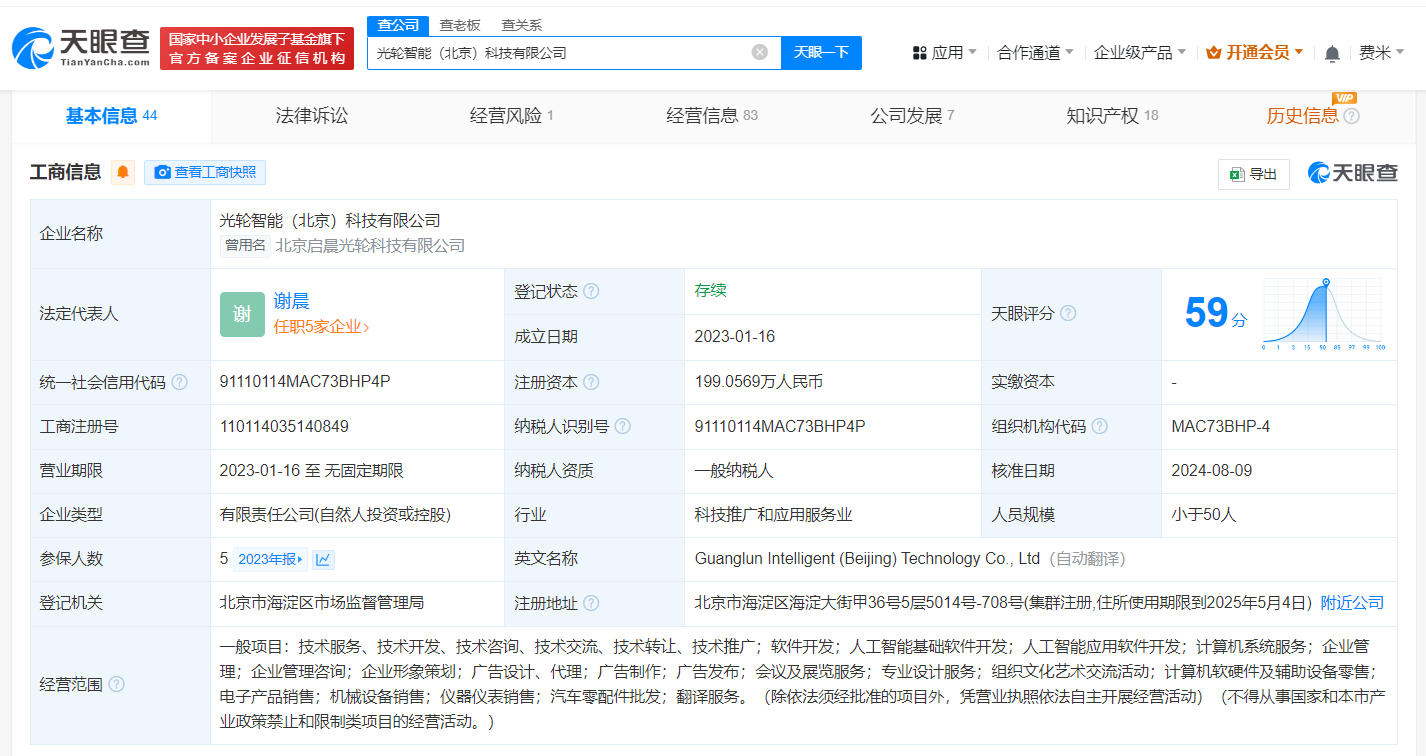The width and height of the screenshot is (1426, 756).
Task: Click the alert bell beside 工商信息
Action: (x=123, y=171)
